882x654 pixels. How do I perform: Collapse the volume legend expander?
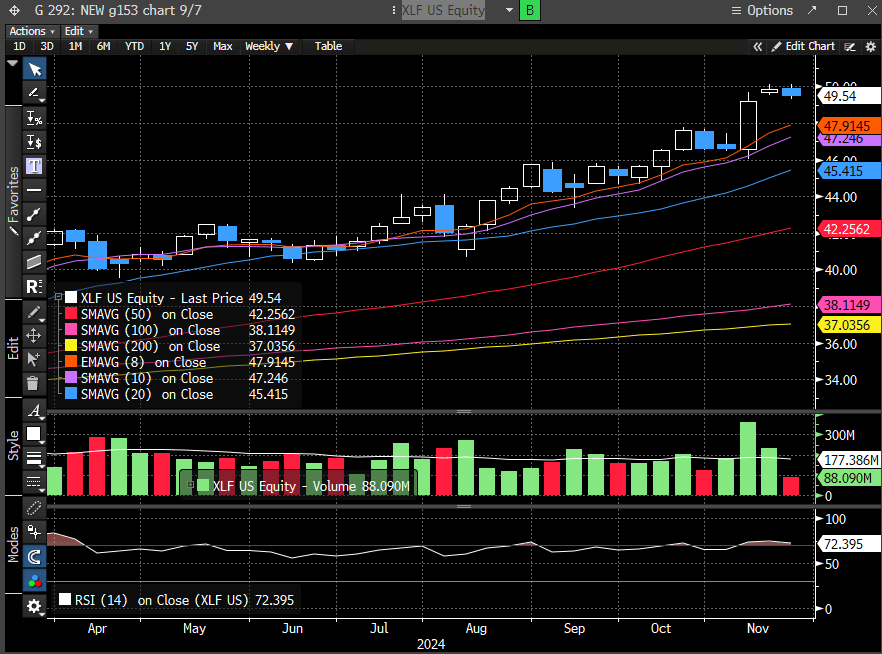point(191,485)
